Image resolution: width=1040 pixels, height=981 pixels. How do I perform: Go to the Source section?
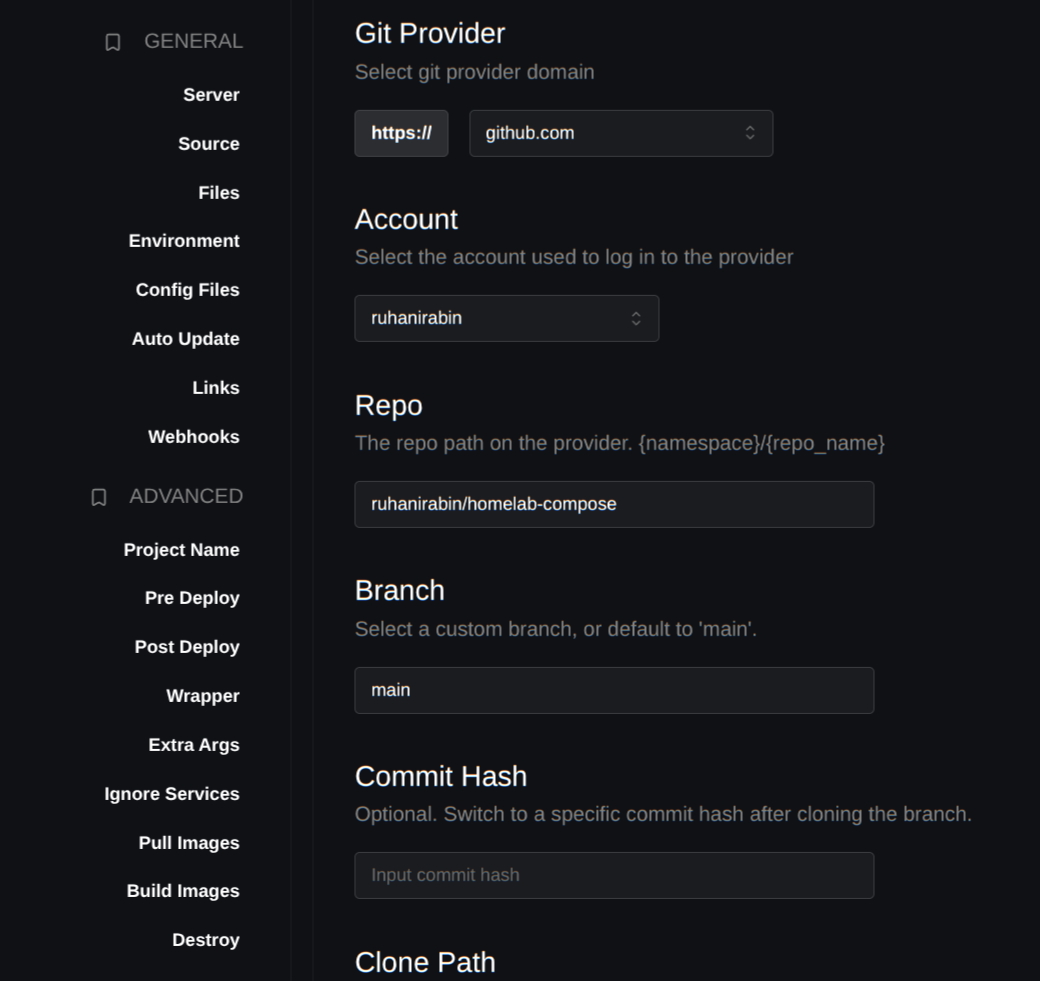(x=208, y=144)
